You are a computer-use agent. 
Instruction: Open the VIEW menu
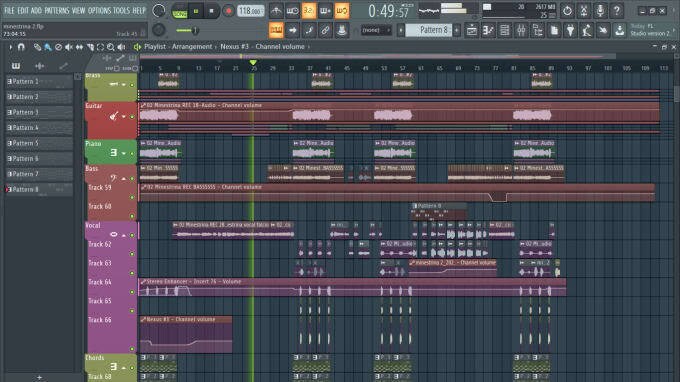[x=78, y=10]
